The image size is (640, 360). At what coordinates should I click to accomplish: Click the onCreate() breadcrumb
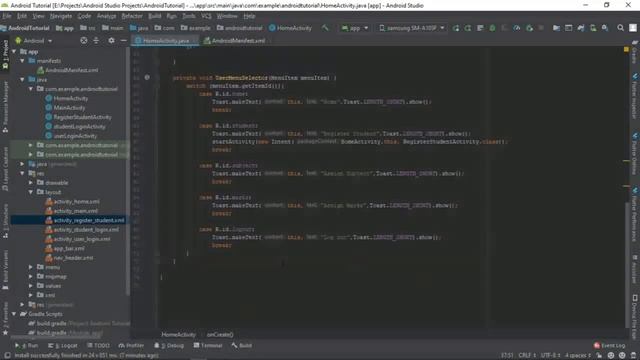220,334
